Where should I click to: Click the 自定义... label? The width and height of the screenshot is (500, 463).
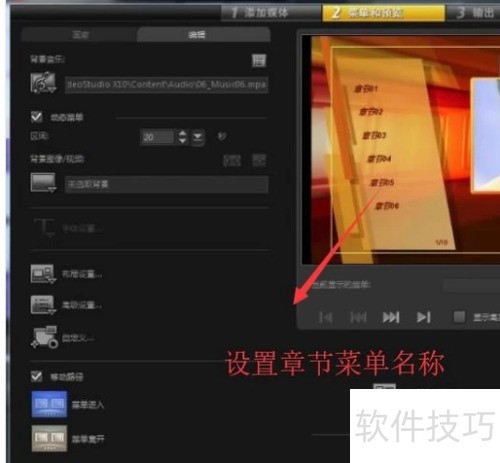point(78,338)
